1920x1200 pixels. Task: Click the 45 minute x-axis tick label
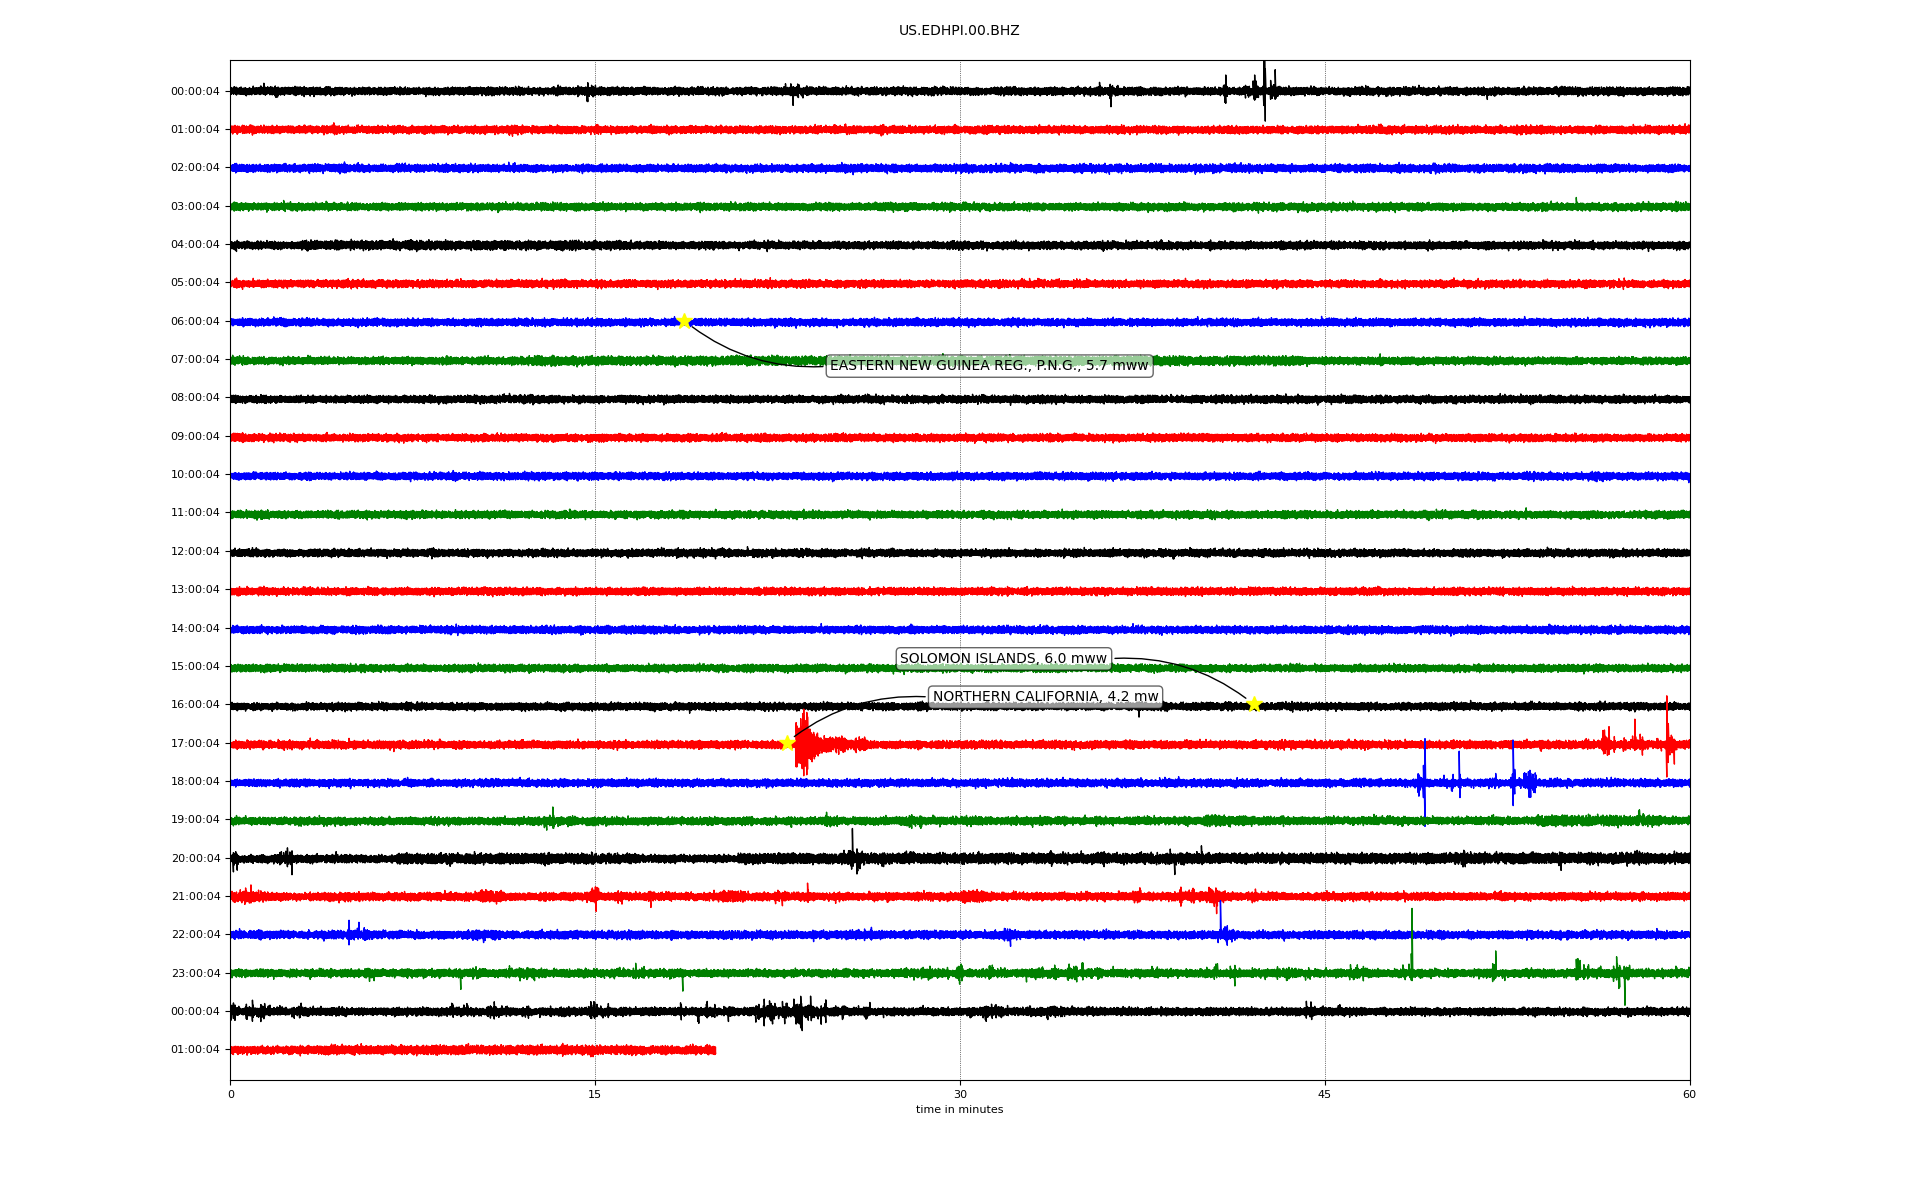[1324, 1094]
